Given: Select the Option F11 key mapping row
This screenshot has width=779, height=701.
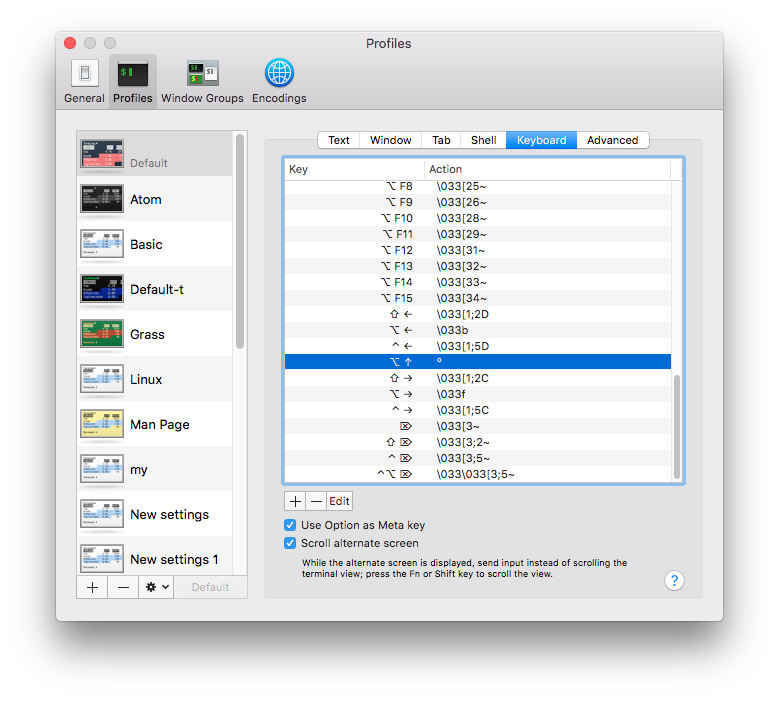Looking at the screenshot, I should click(477, 234).
